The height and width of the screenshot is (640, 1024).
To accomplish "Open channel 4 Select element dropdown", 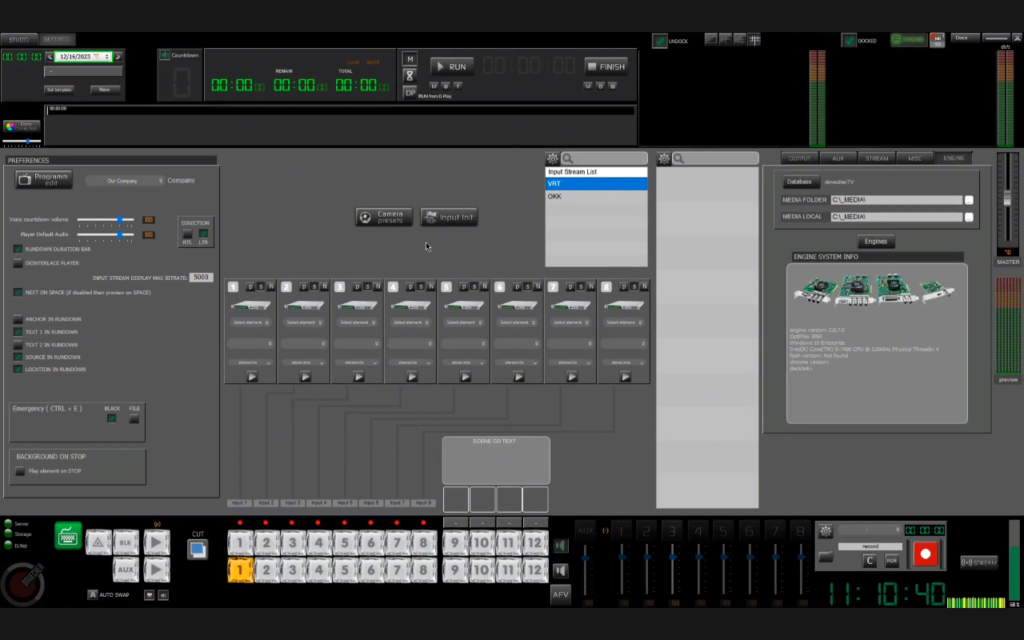I will click(410, 322).
